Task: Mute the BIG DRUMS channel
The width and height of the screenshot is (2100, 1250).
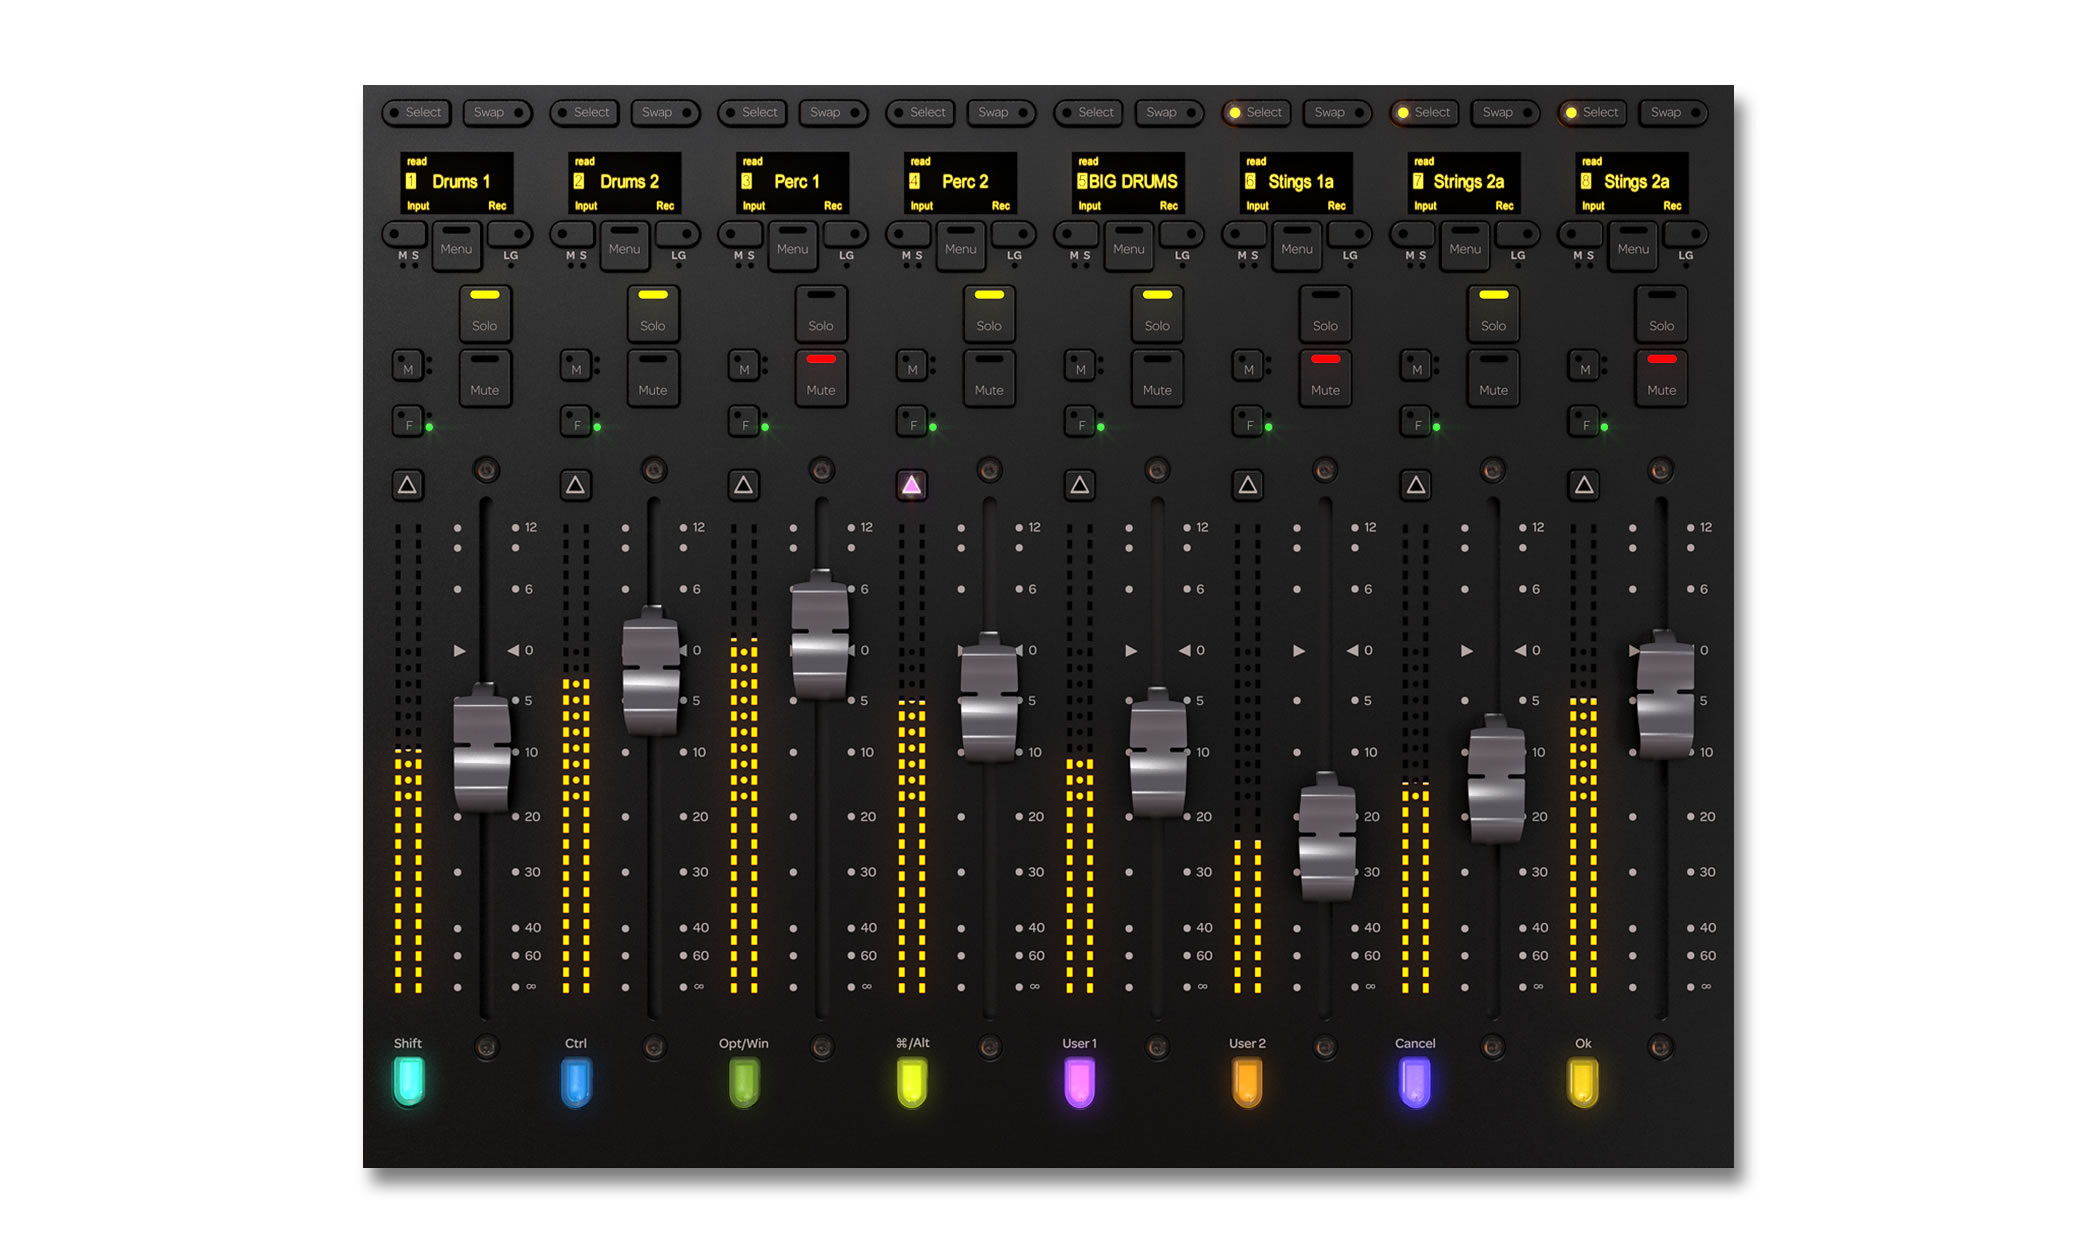Action: pos(1157,378)
